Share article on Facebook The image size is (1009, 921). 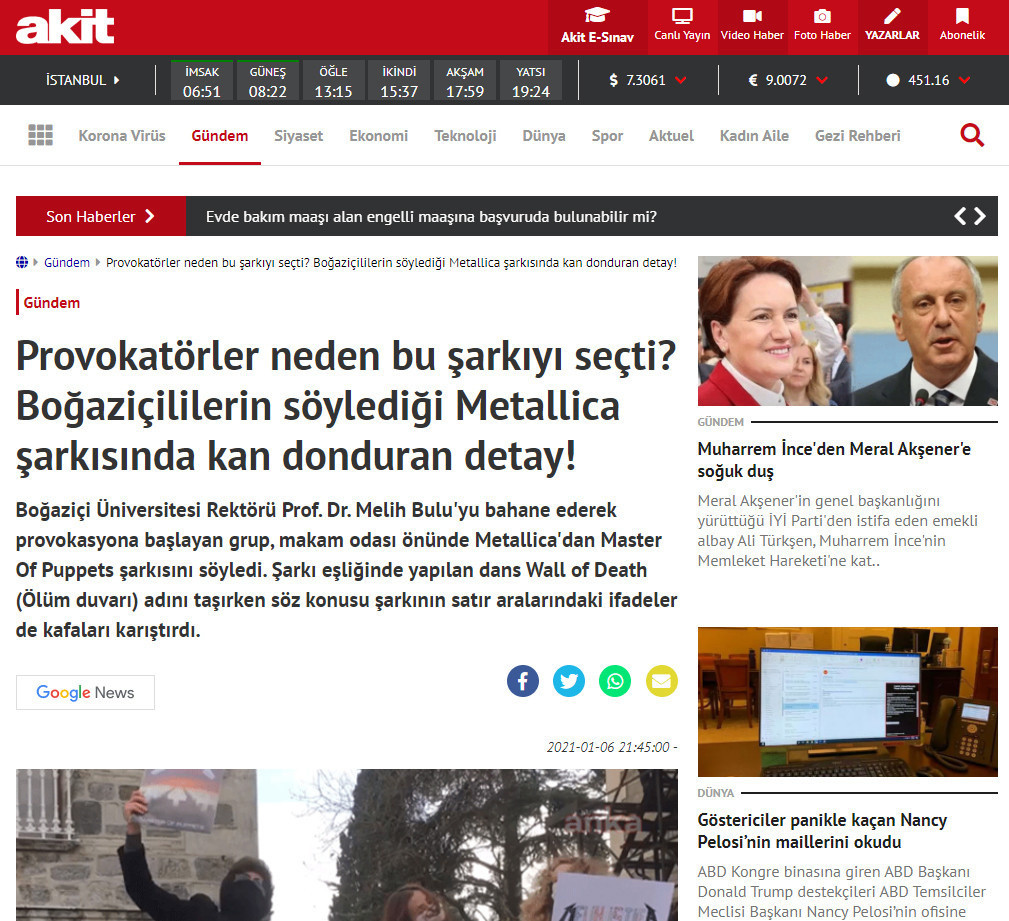[523, 681]
